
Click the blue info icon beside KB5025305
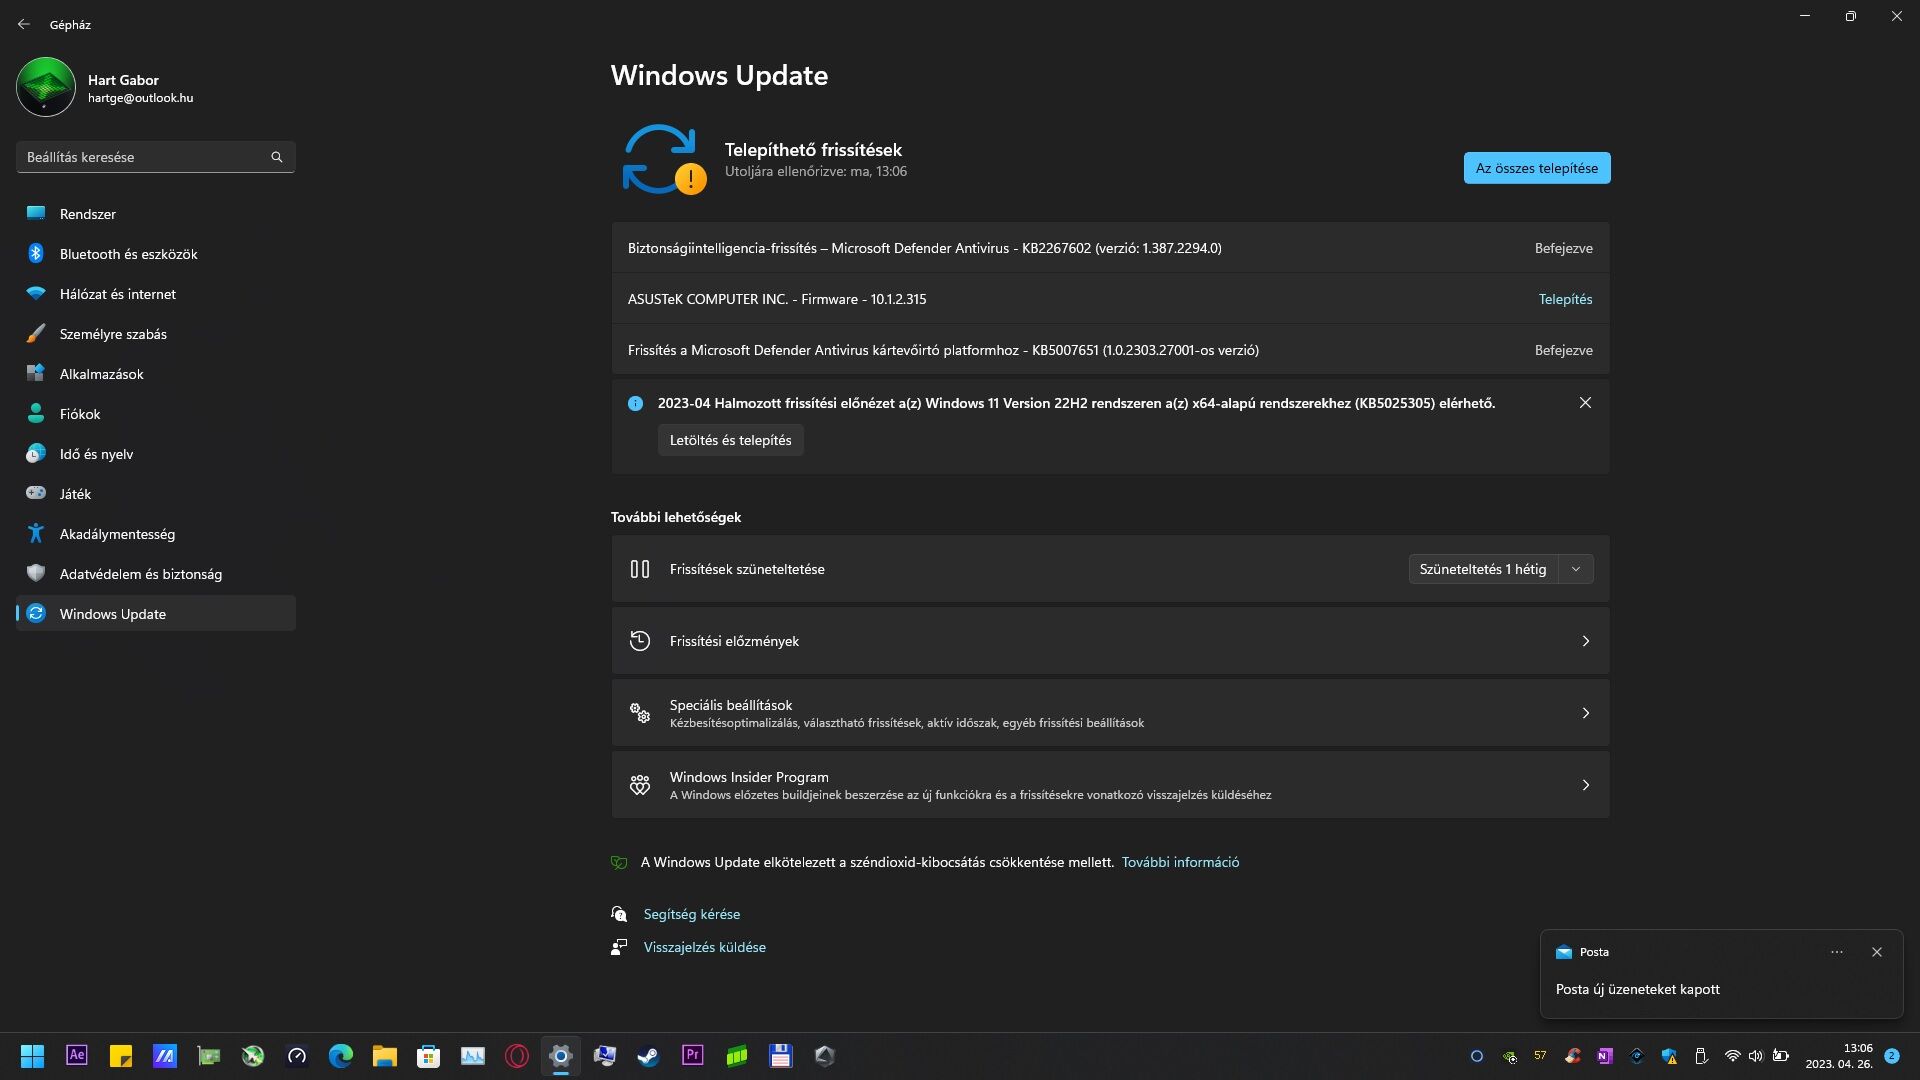635,403
